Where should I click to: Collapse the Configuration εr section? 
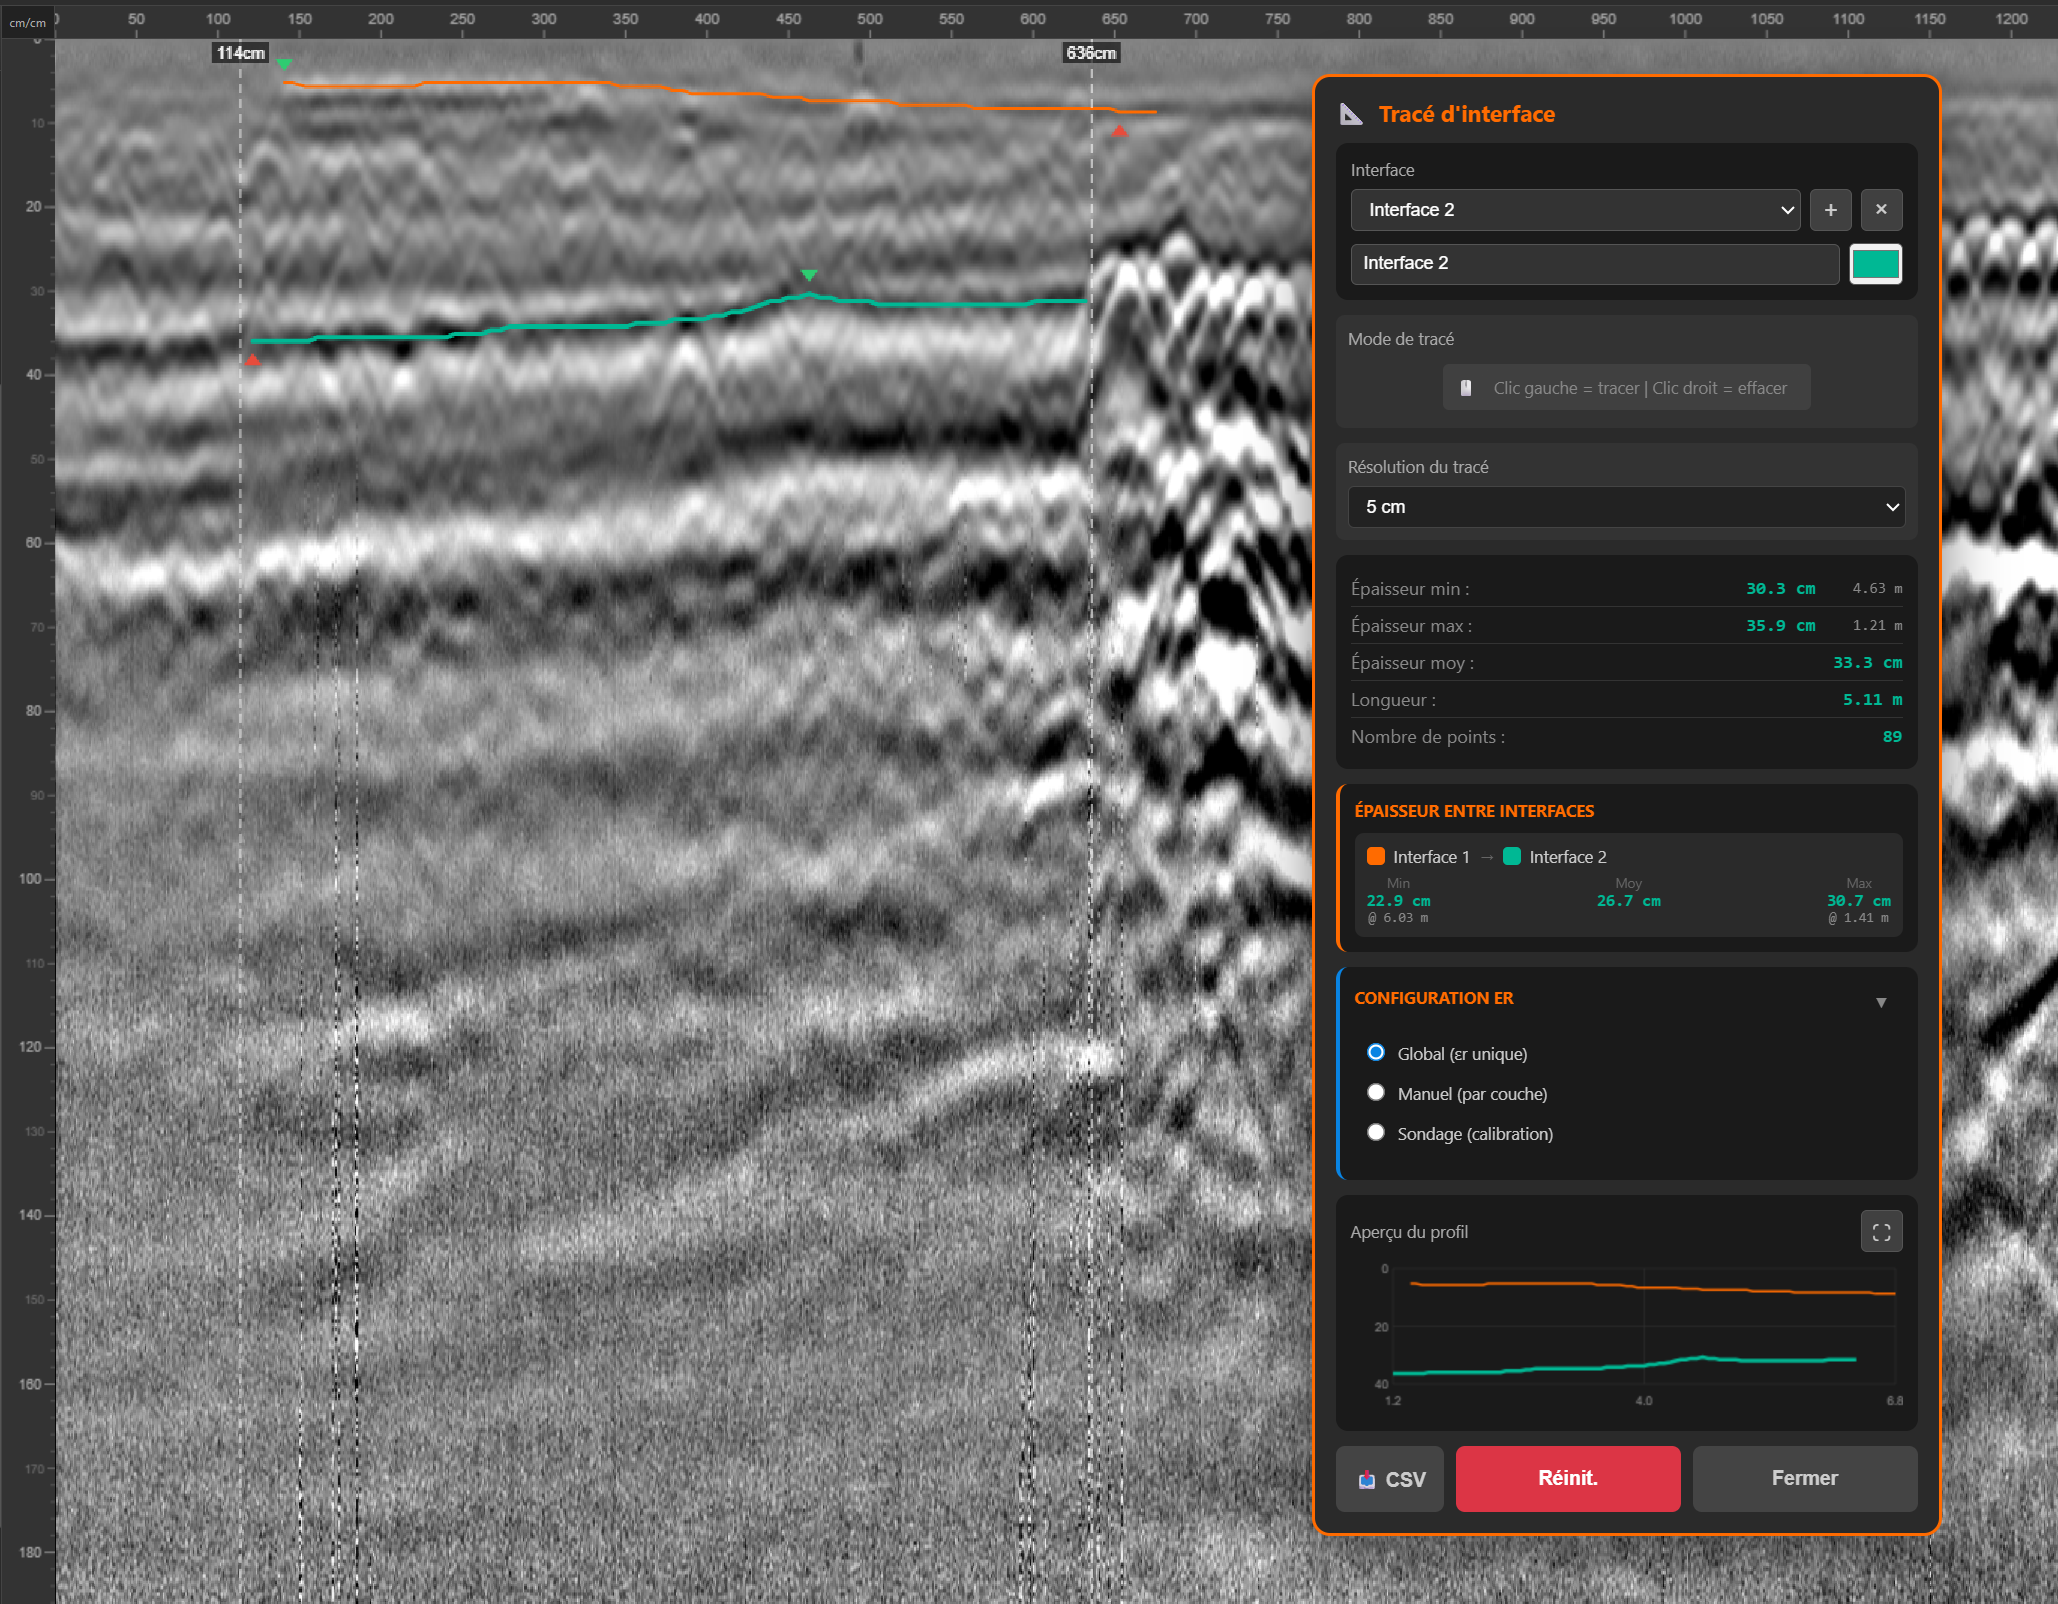coord(1883,1001)
